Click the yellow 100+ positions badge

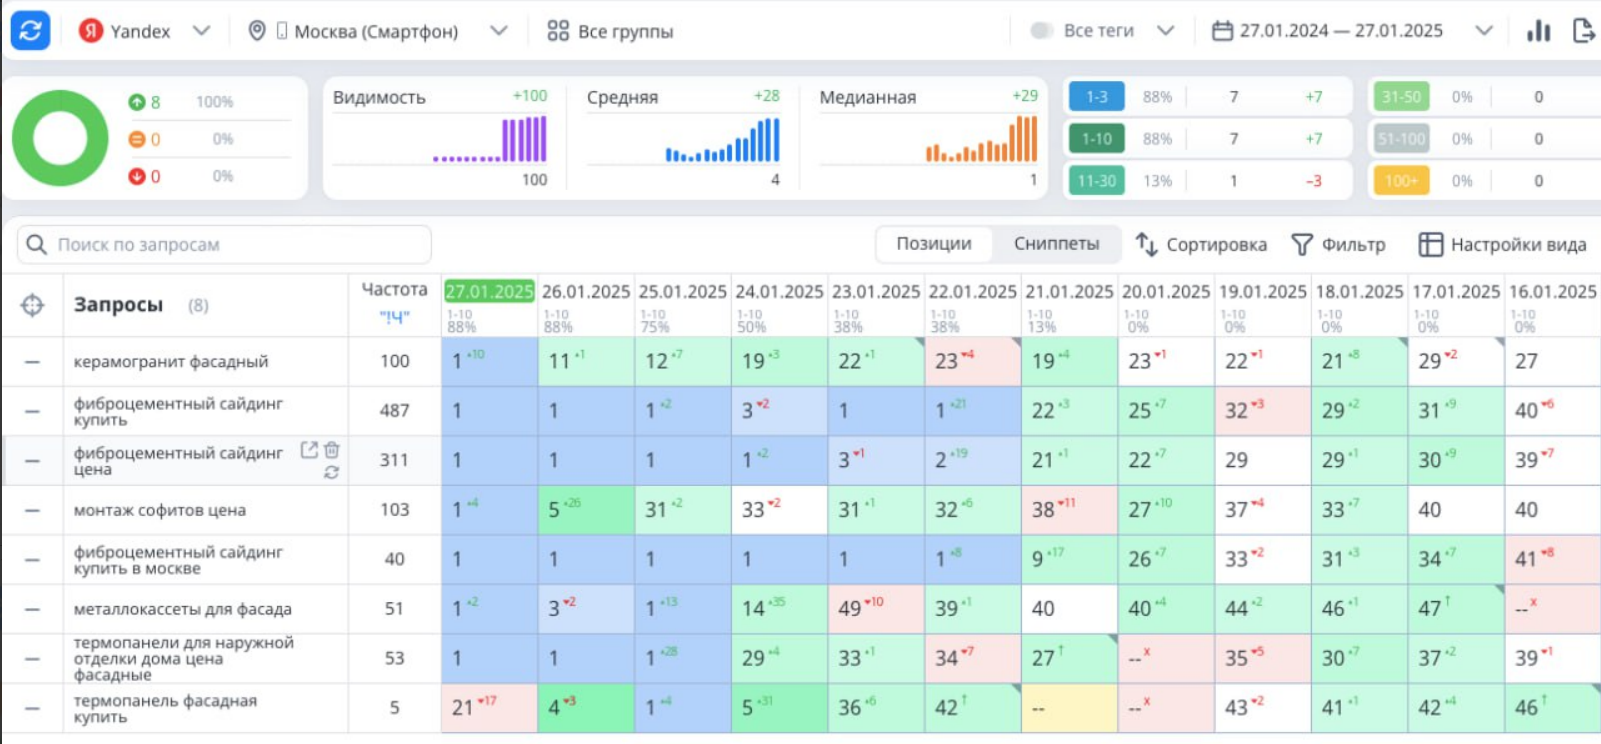[1401, 181]
